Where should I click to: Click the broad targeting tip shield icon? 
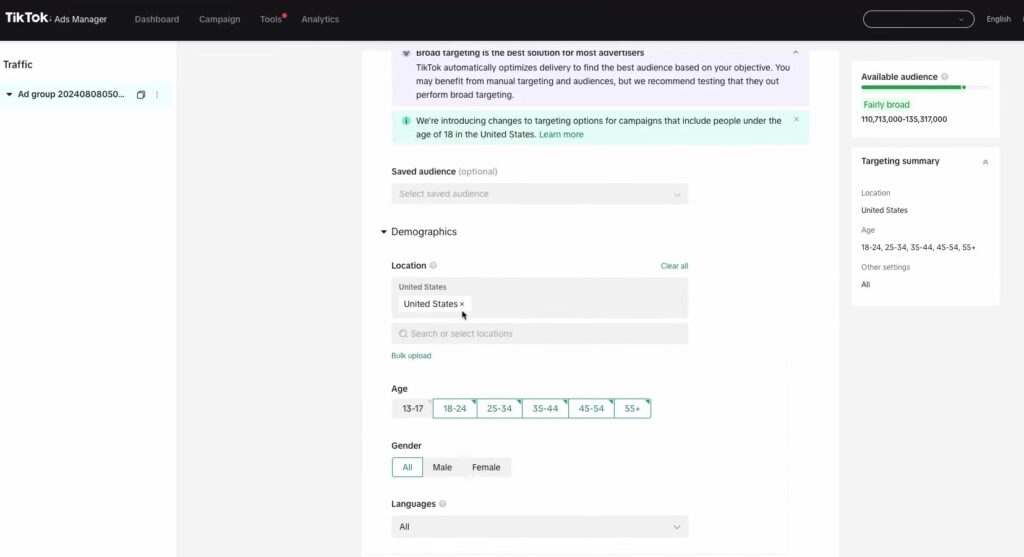point(406,53)
